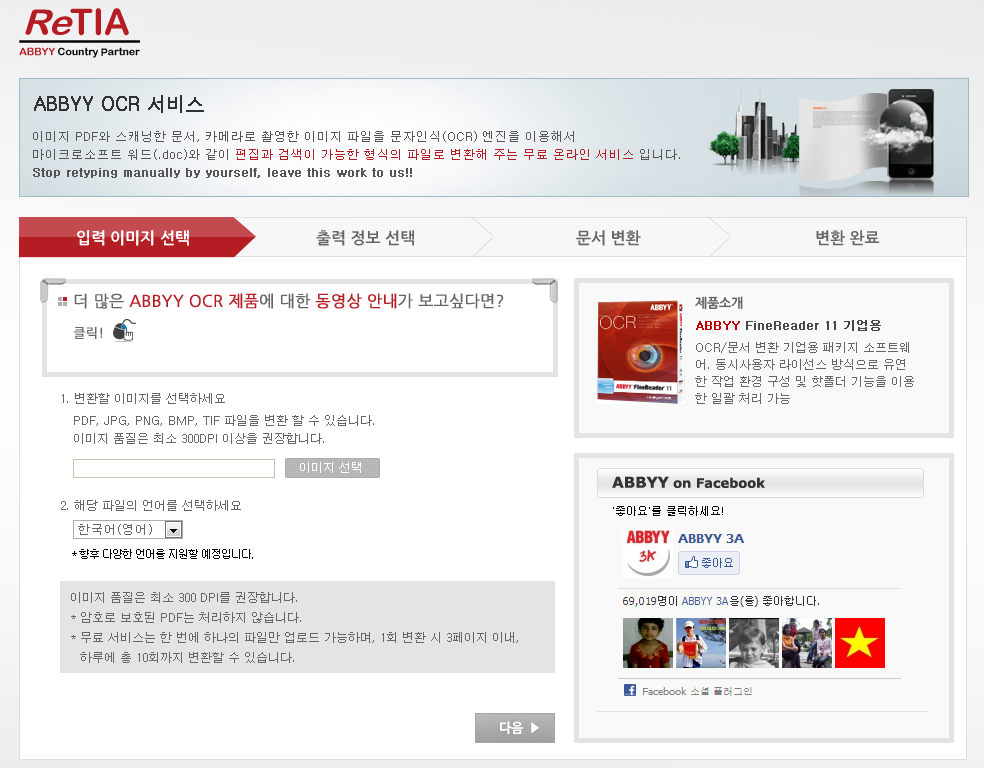Click the '2. 해당 파일의 언어를 선택하세요' text
The height and width of the screenshot is (768, 984).
coord(151,505)
